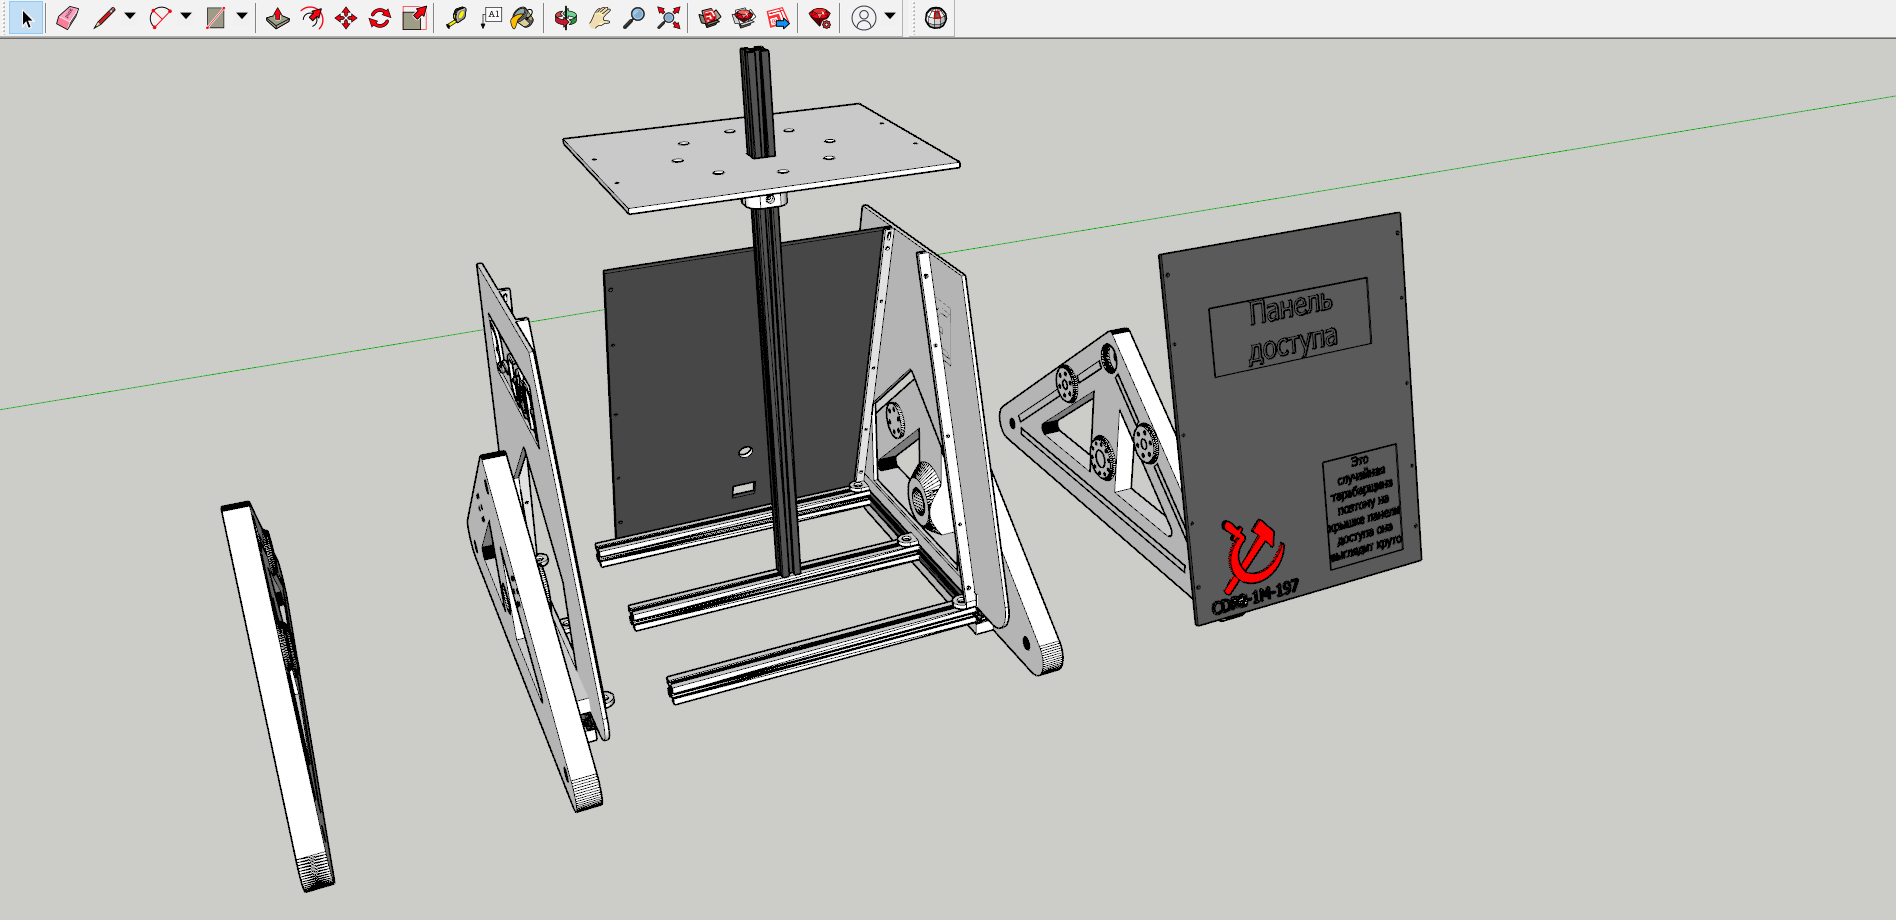Screen dimensions: 1896x920
Task: Click the globe Add Location icon
Action: [935, 18]
